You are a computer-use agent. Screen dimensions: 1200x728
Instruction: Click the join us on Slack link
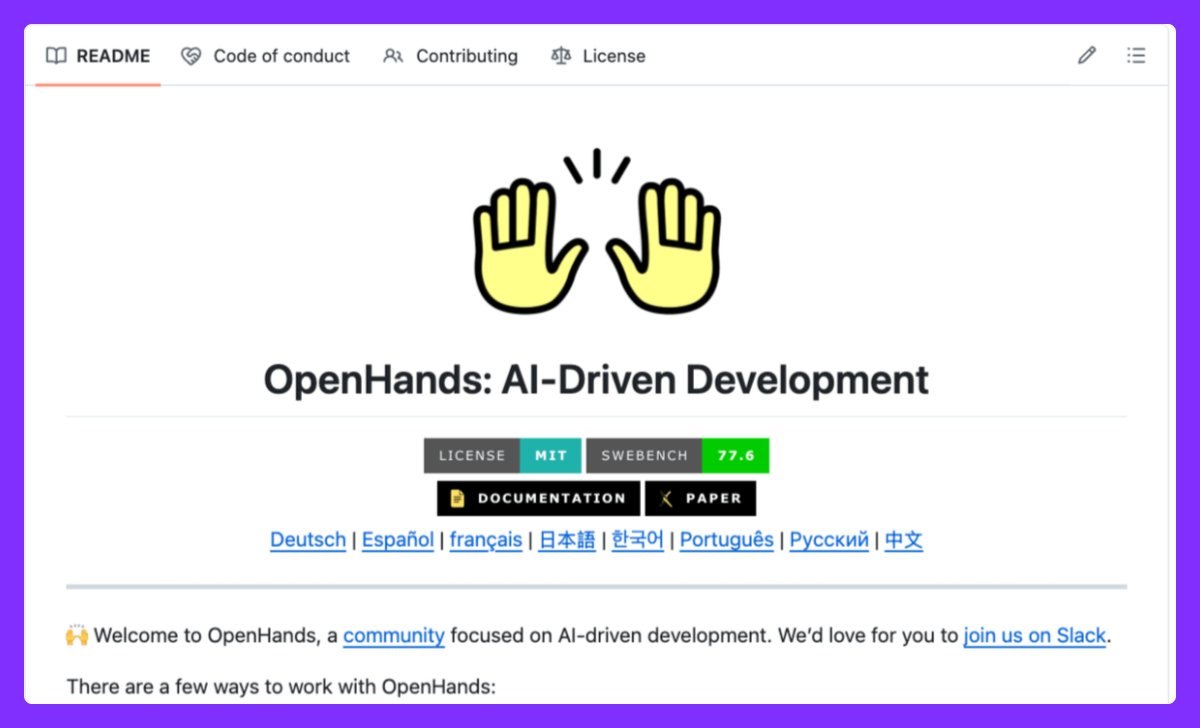pos(1035,635)
